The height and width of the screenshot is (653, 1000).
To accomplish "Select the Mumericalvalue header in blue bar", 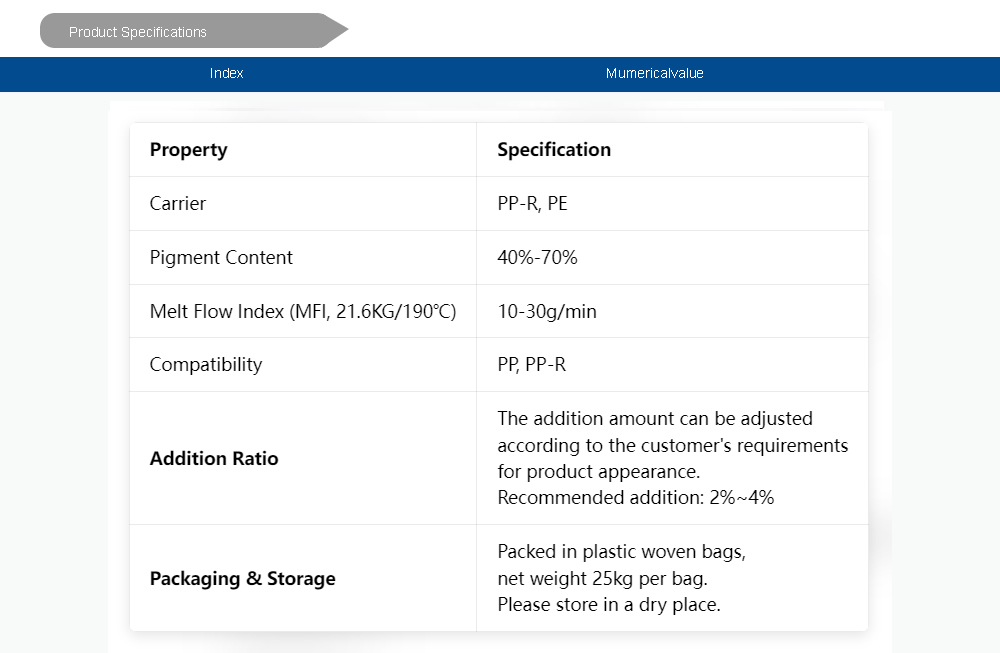I will tap(654, 73).
